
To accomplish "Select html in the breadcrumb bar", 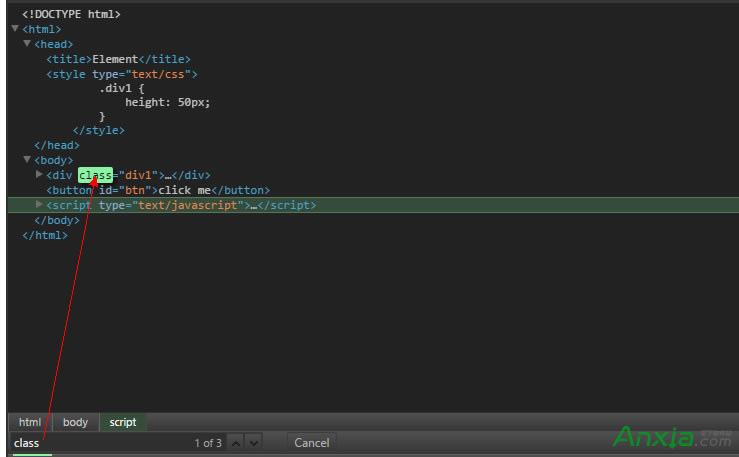I will coord(30,422).
